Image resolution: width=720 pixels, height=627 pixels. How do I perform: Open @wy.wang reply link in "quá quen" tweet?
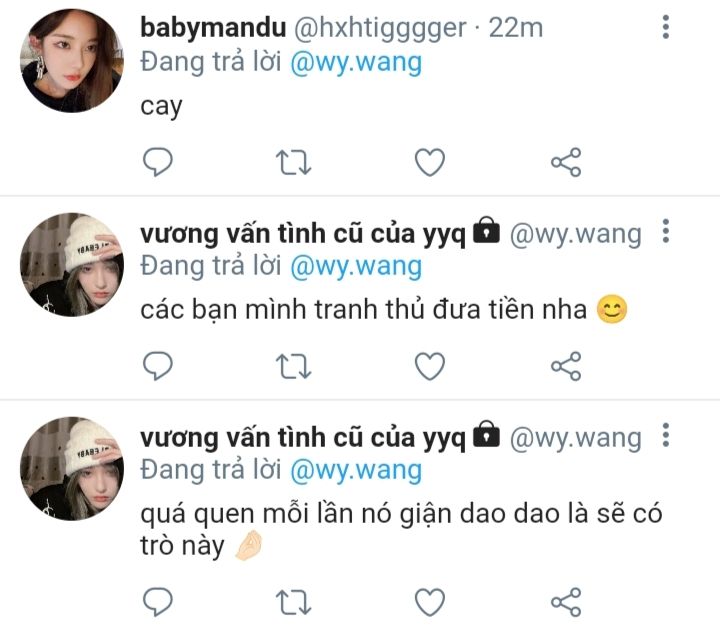356,471
